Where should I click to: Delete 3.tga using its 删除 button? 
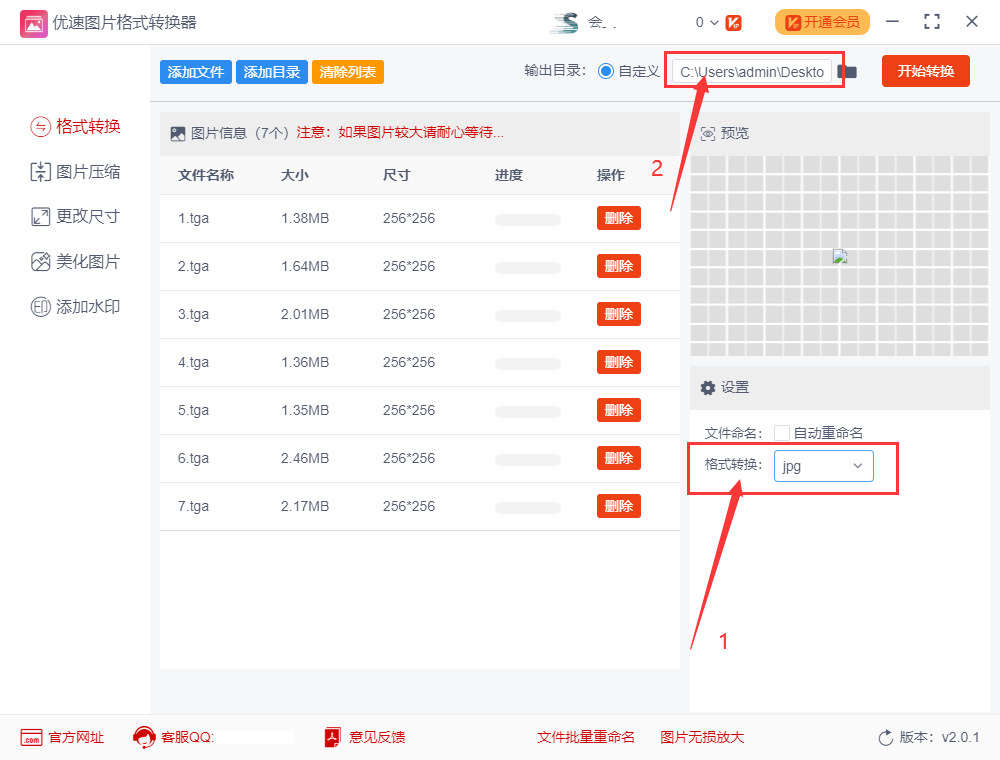[618, 314]
